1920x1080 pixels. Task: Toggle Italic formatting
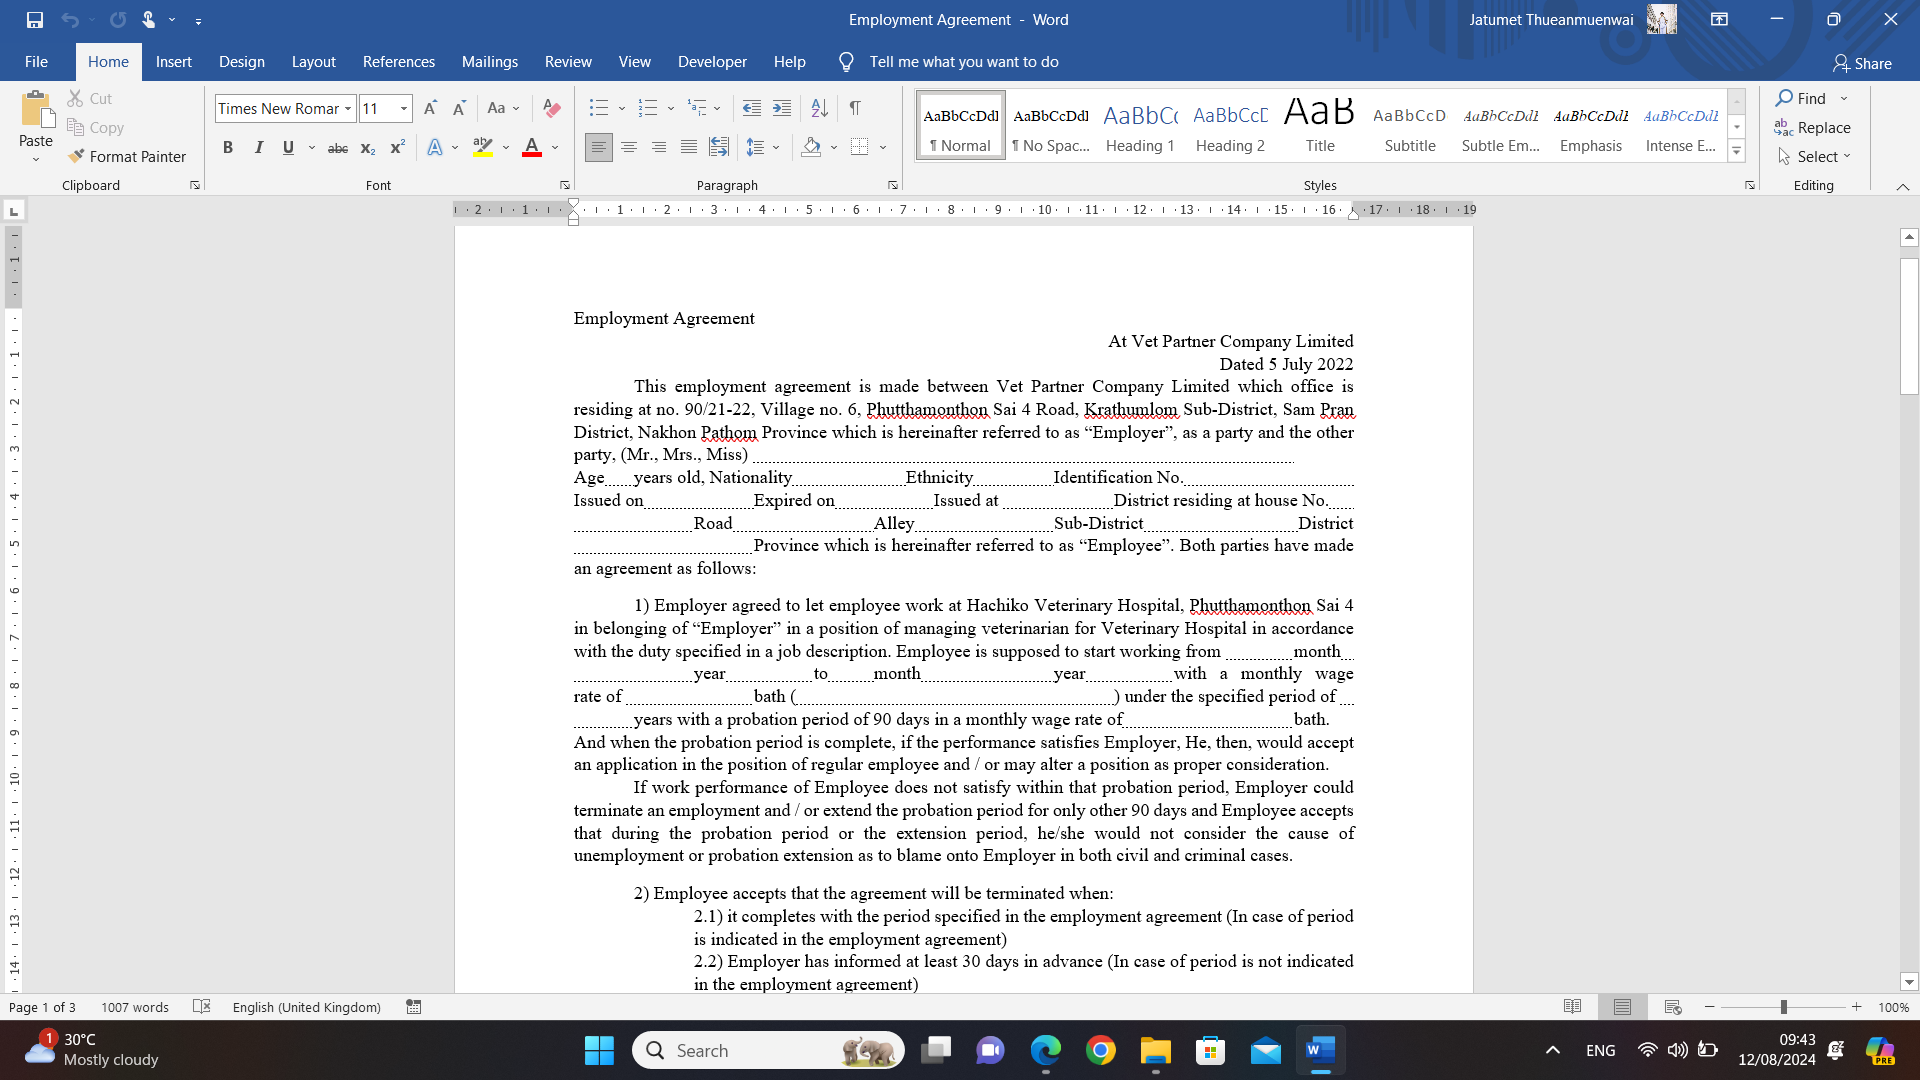(x=258, y=148)
